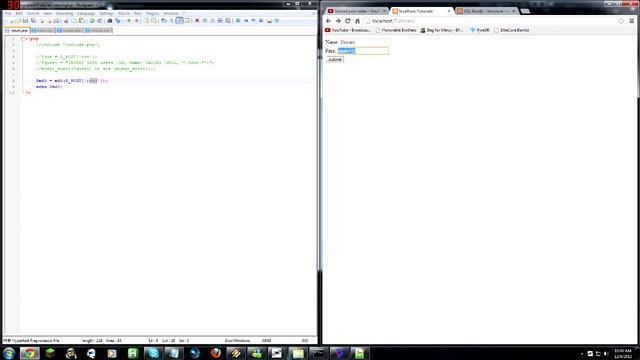Click the Cut icon in Notepad++ toolbar
This screenshot has height=360, width=640.
[66, 20]
